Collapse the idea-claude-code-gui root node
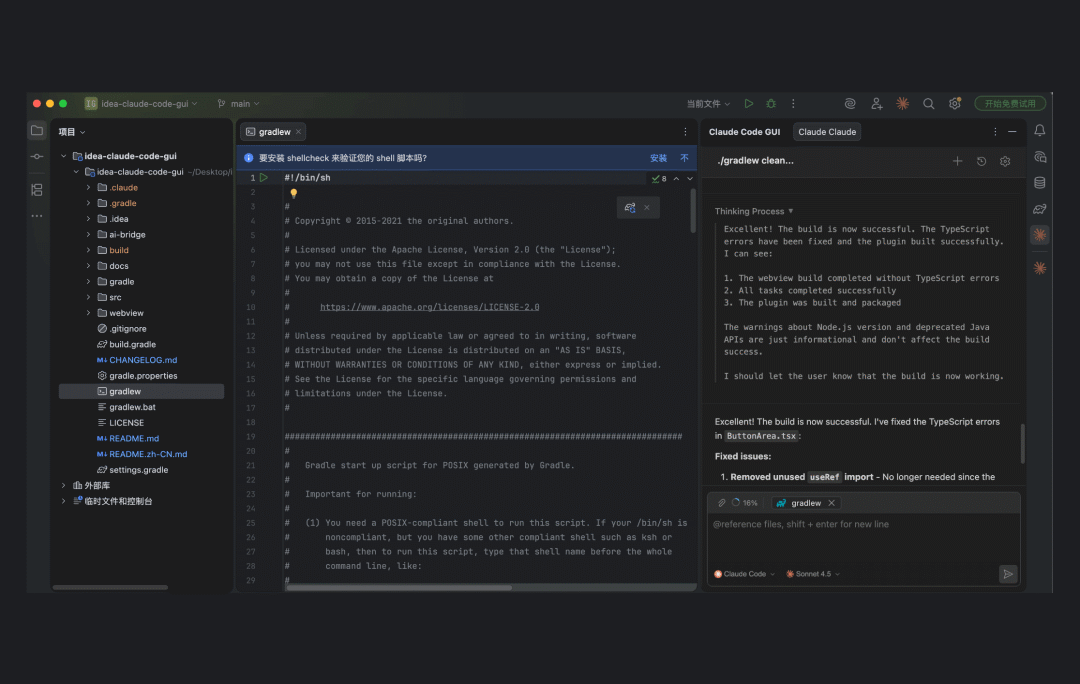The image size is (1080, 684). (63, 156)
